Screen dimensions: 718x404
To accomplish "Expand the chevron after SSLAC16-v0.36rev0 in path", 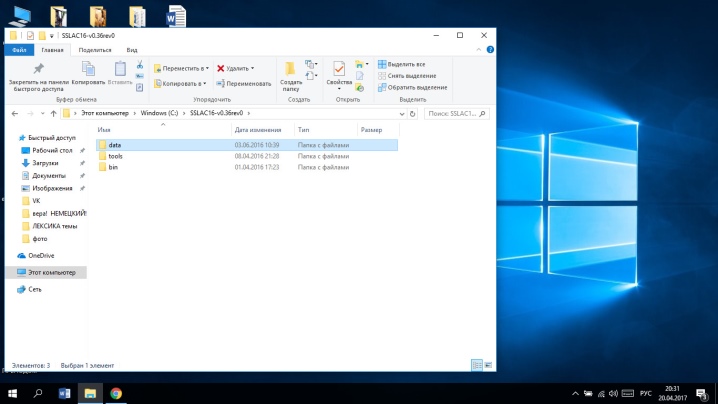I will click(x=249, y=113).
